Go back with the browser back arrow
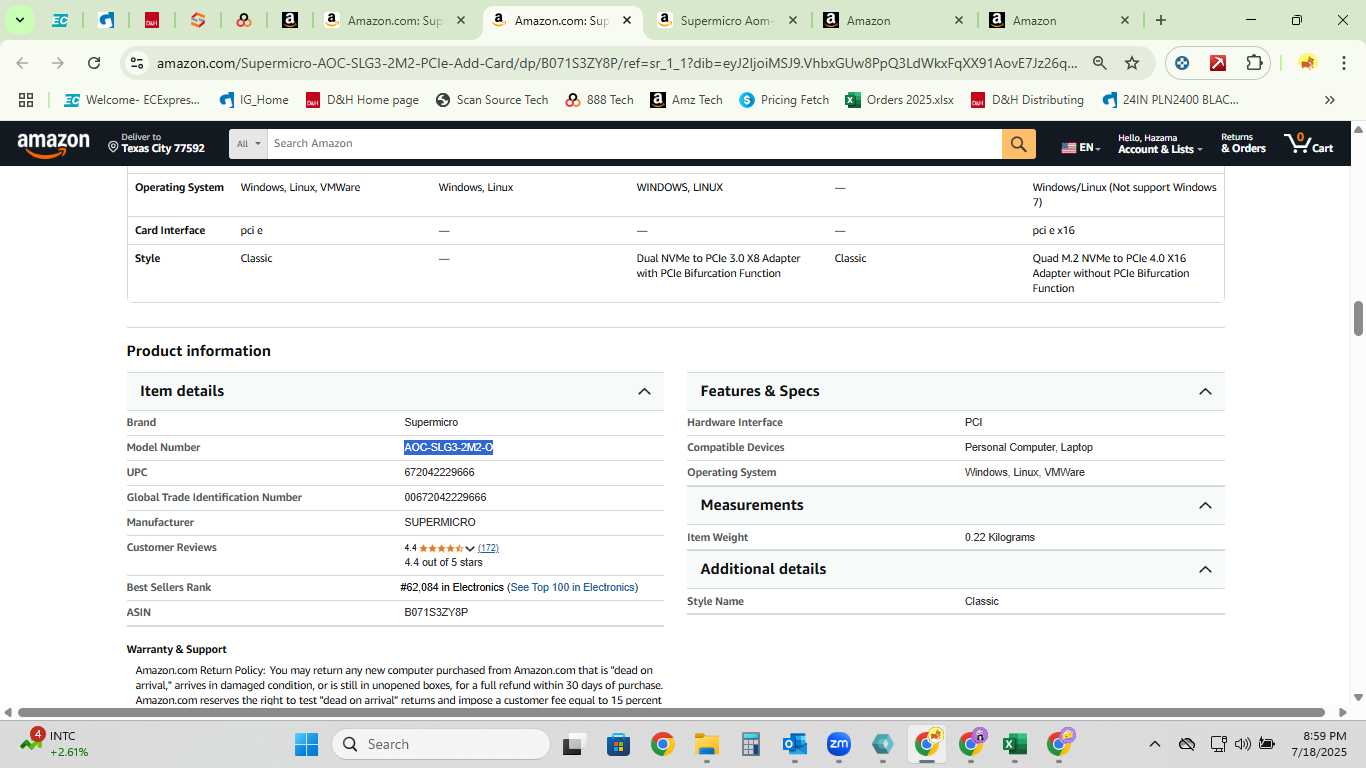This screenshot has width=1366, height=768. click(22, 63)
